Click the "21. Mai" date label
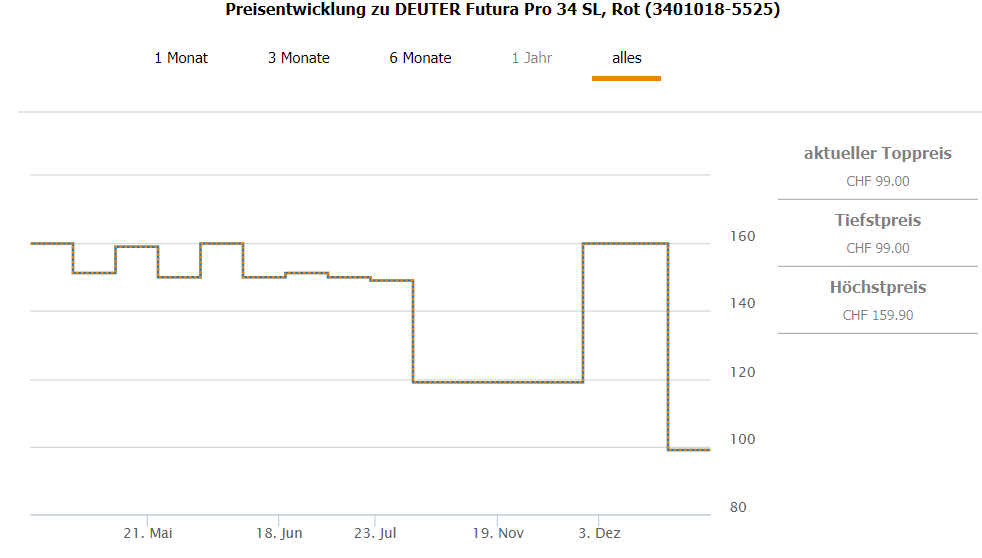This screenshot has height=558, width=982. [x=148, y=533]
